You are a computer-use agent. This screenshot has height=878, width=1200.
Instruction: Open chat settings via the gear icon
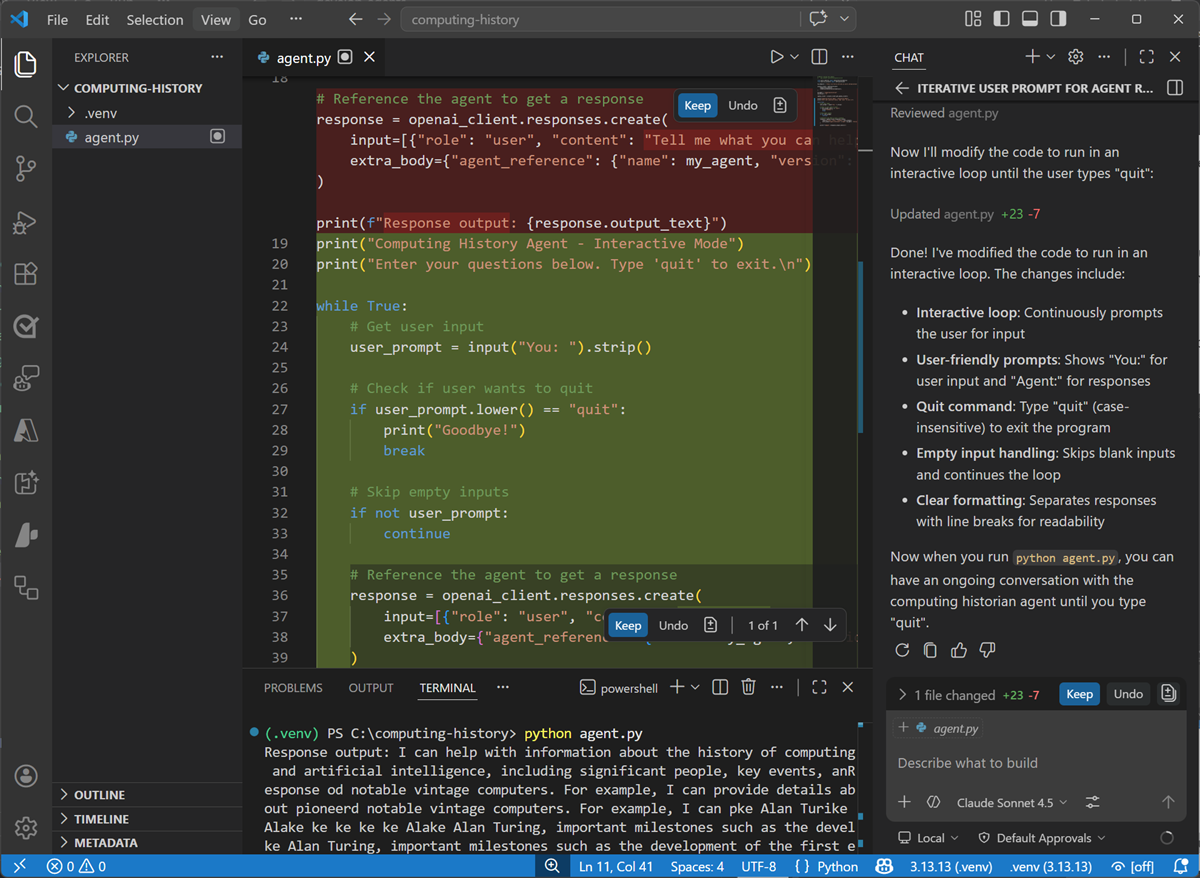[1074, 57]
